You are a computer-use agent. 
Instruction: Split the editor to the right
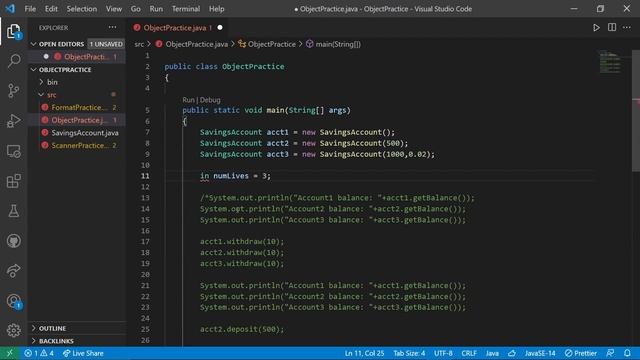pyautogui.click(x=612, y=27)
